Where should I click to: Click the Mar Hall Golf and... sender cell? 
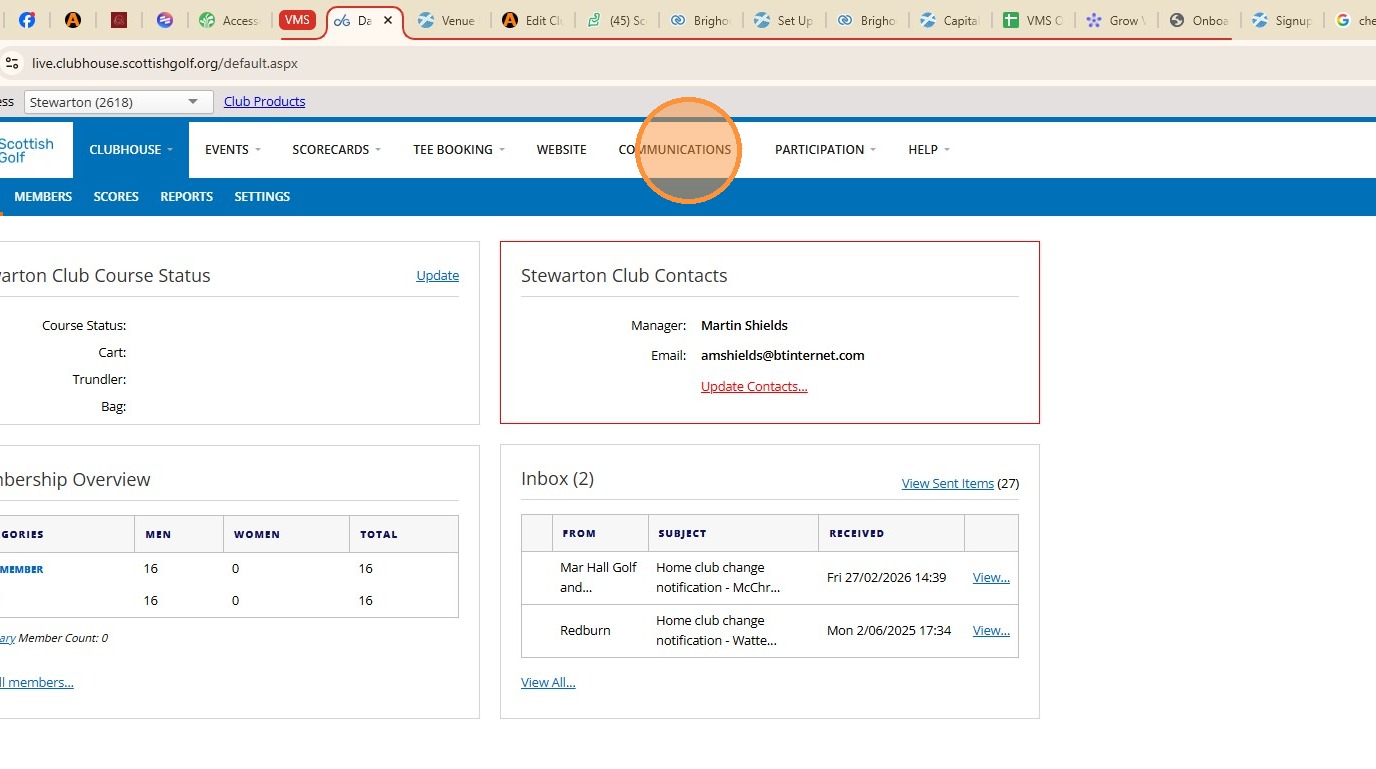point(598,578)
